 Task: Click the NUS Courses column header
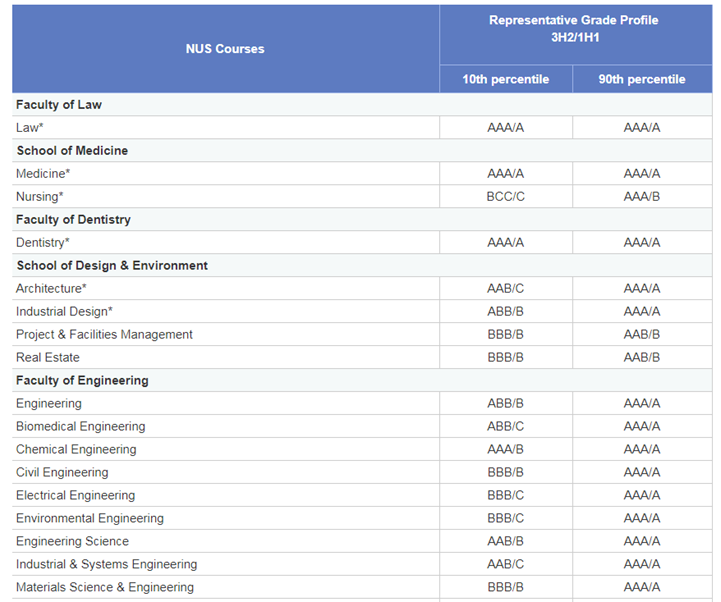(225, 49)
